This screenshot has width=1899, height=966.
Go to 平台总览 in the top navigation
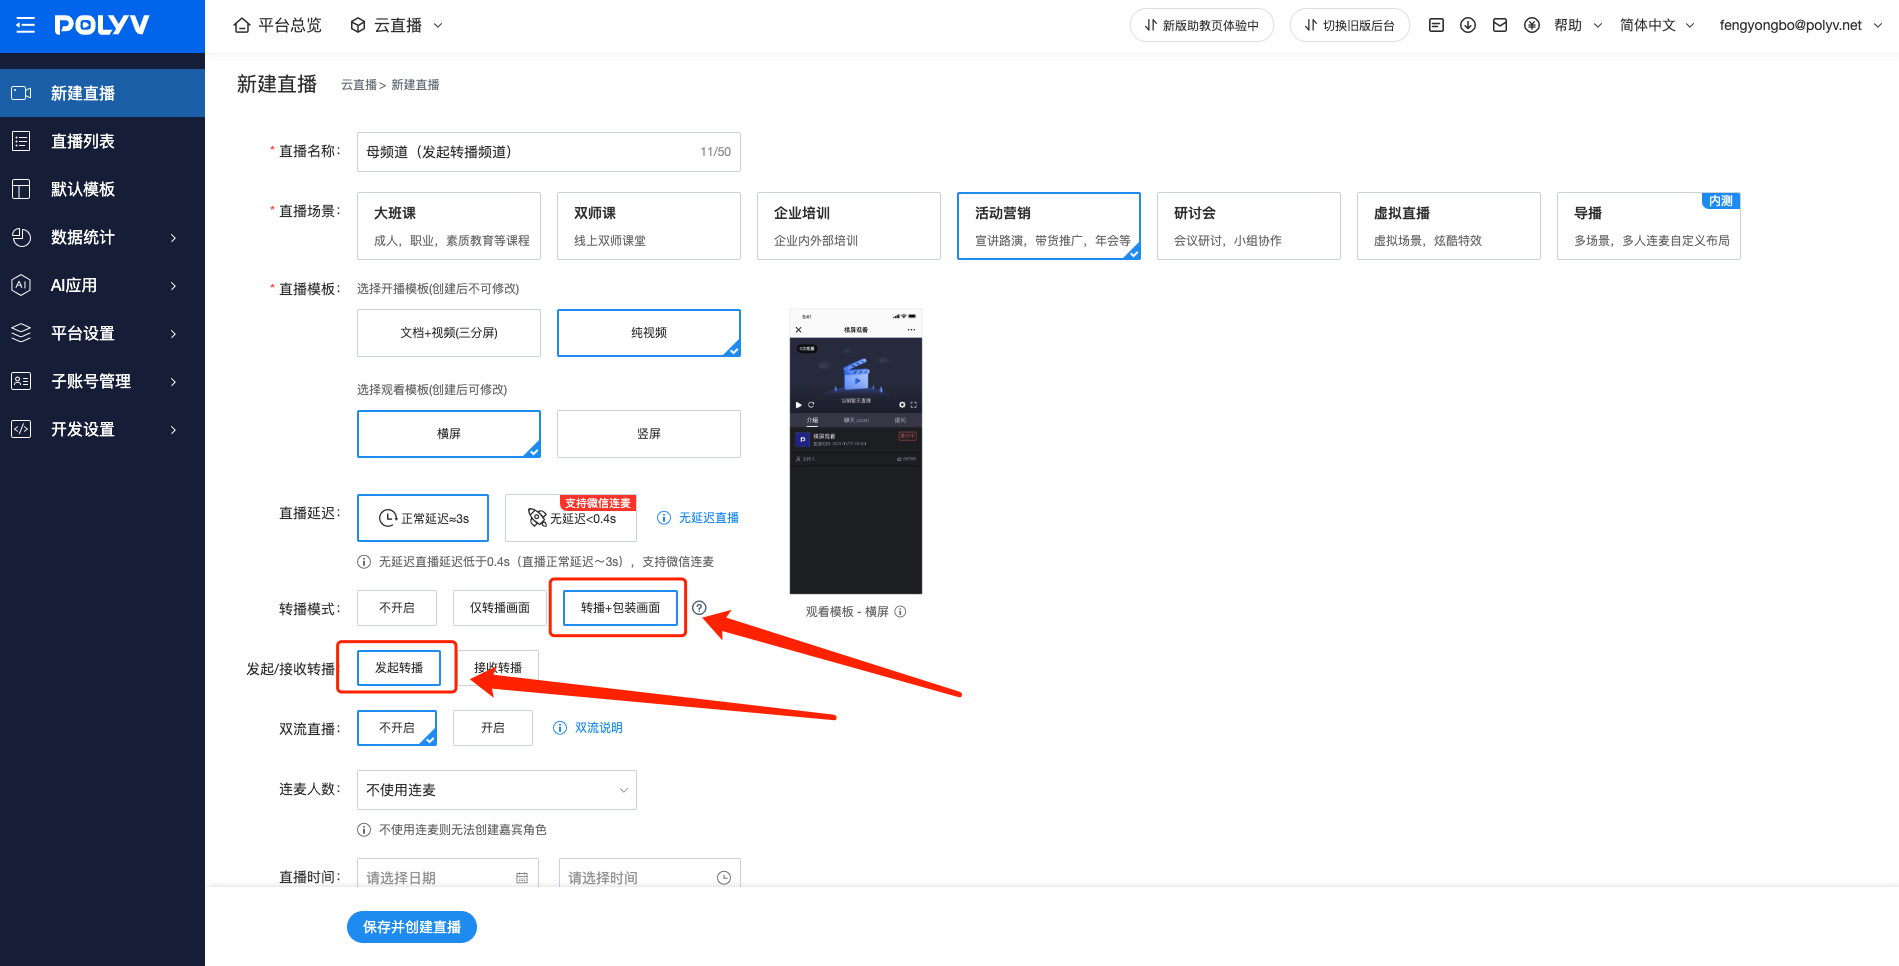[x=277, y=26]
